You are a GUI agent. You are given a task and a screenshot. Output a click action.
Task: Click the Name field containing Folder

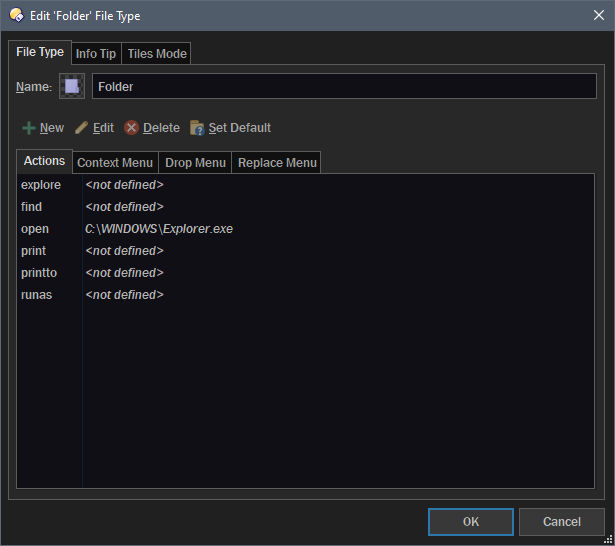[x=344, y=87]
